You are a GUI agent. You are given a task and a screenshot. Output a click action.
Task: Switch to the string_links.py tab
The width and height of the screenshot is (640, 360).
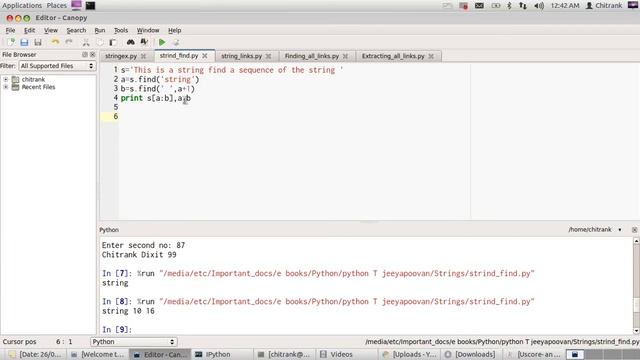[242, 56]
